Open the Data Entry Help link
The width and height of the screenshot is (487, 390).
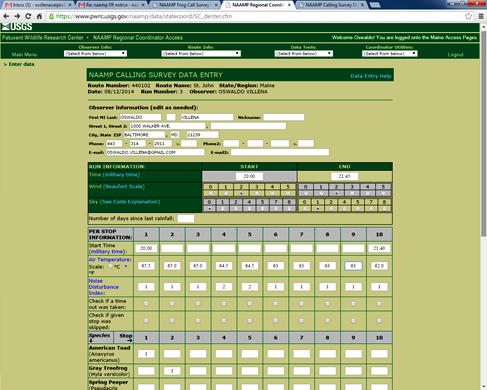pyautogui.click(x=371, y=76)
